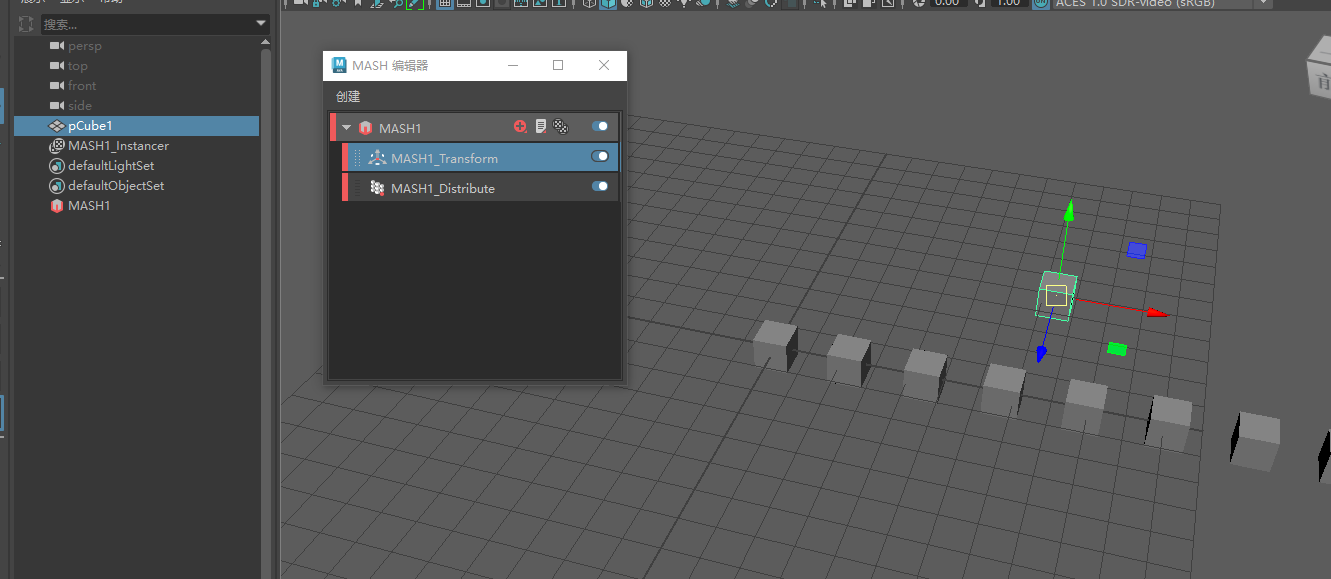This screenshot has height=579, width=1331.
Task: Click the document script icon on MASH1 row
Action: click(541, 127)
